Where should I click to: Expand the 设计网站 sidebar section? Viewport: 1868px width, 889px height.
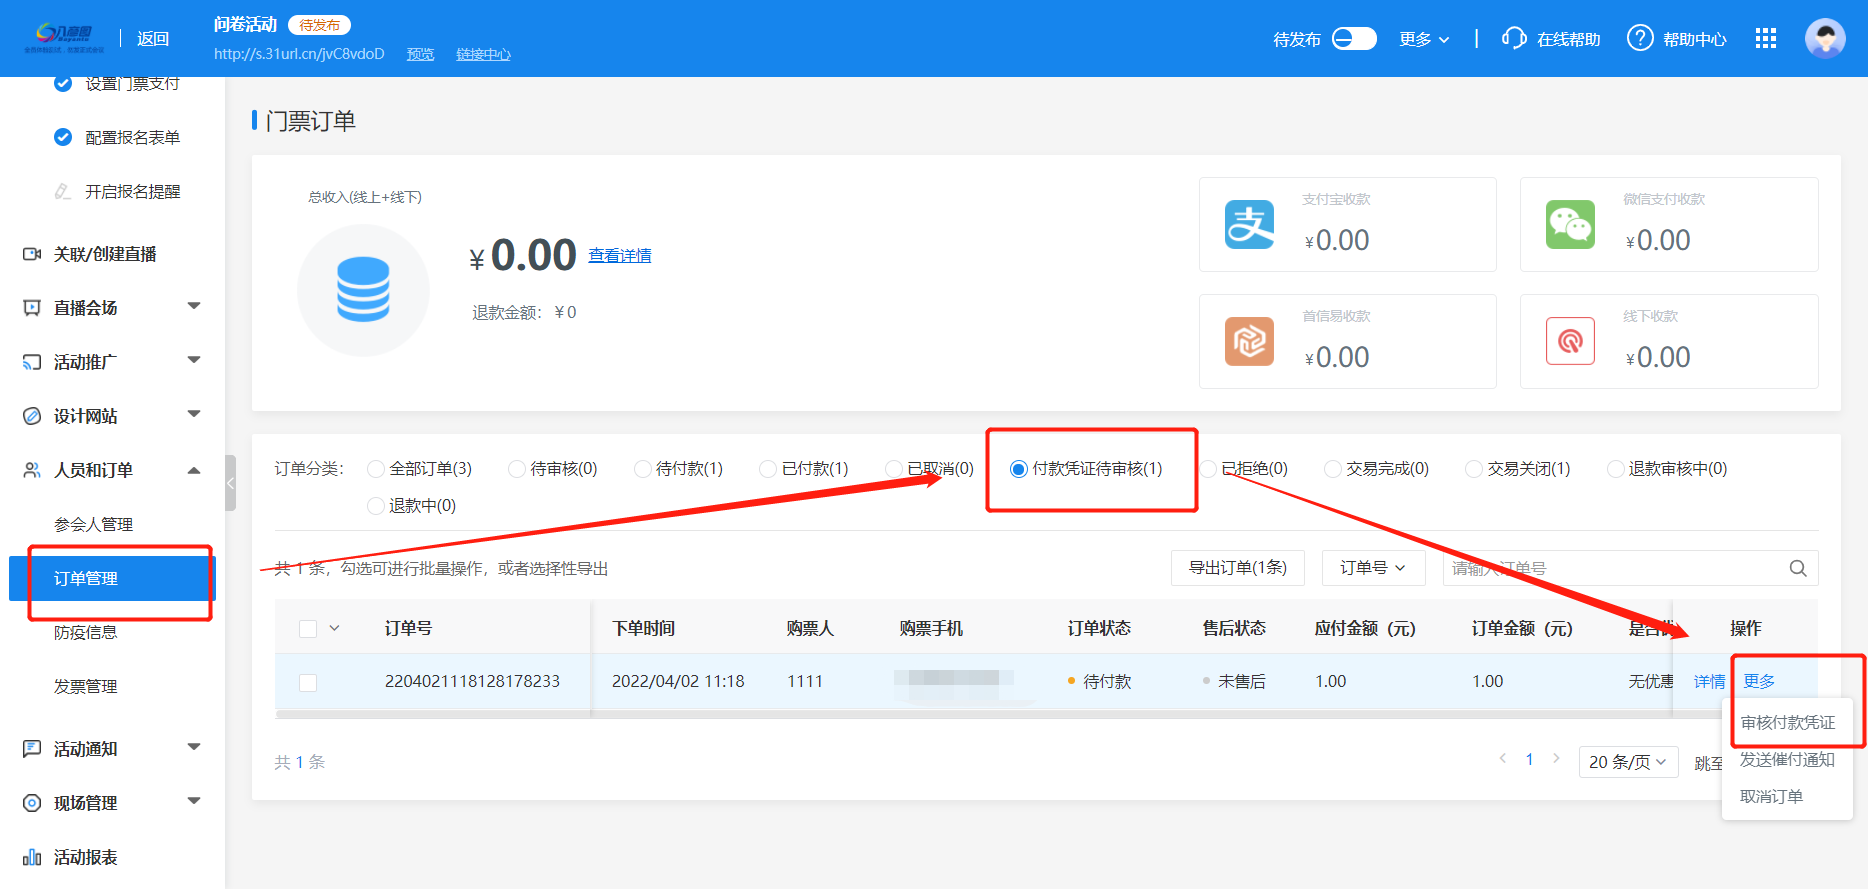coord(194,414)
